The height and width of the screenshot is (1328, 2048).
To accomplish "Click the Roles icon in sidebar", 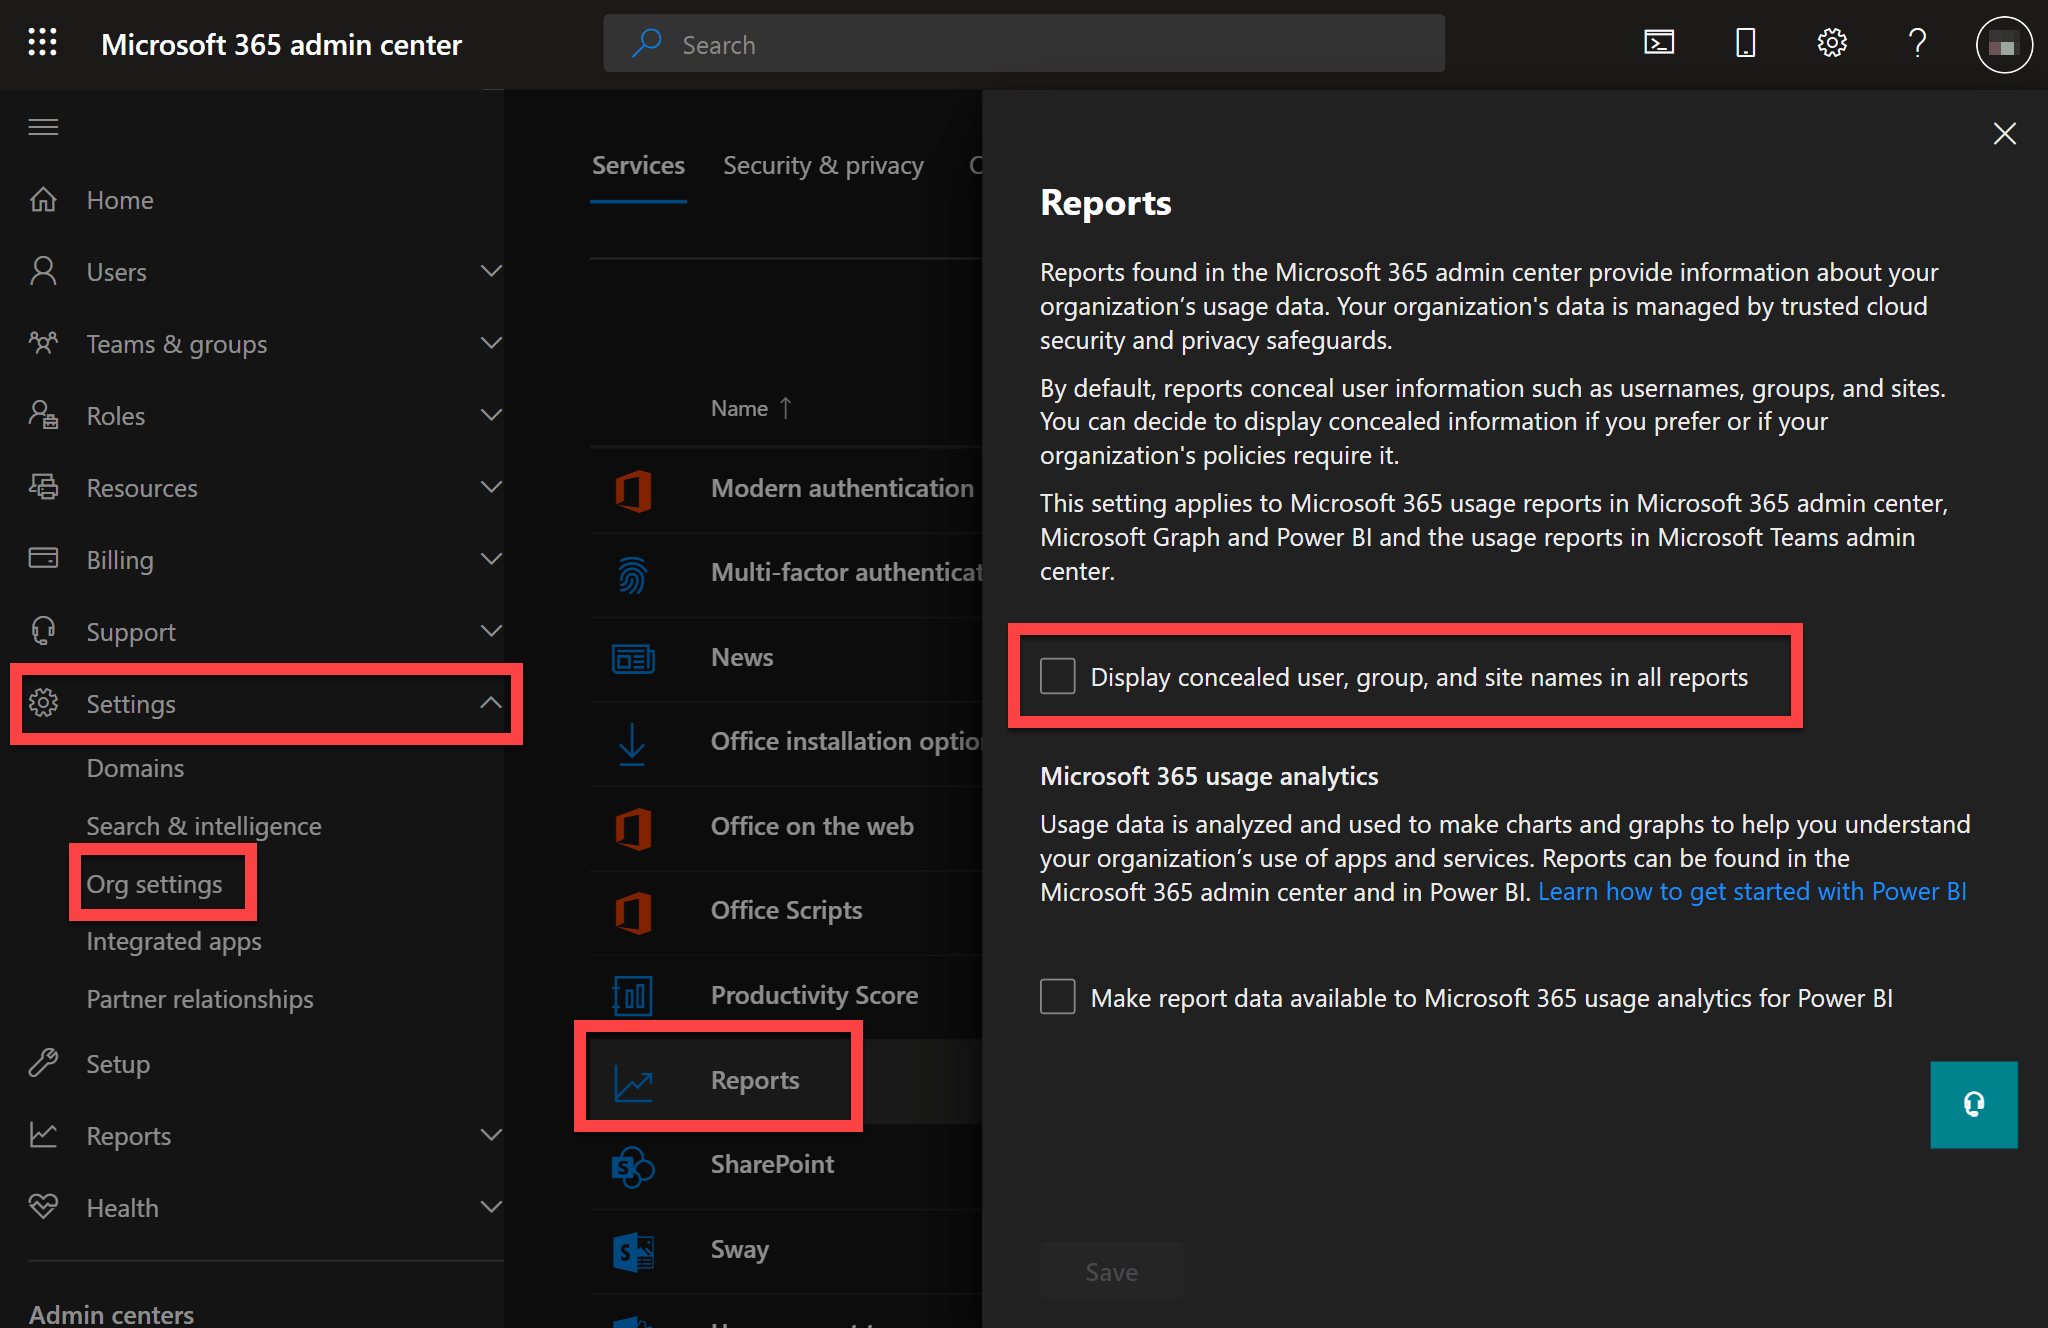I will click(x=43, y=415).
